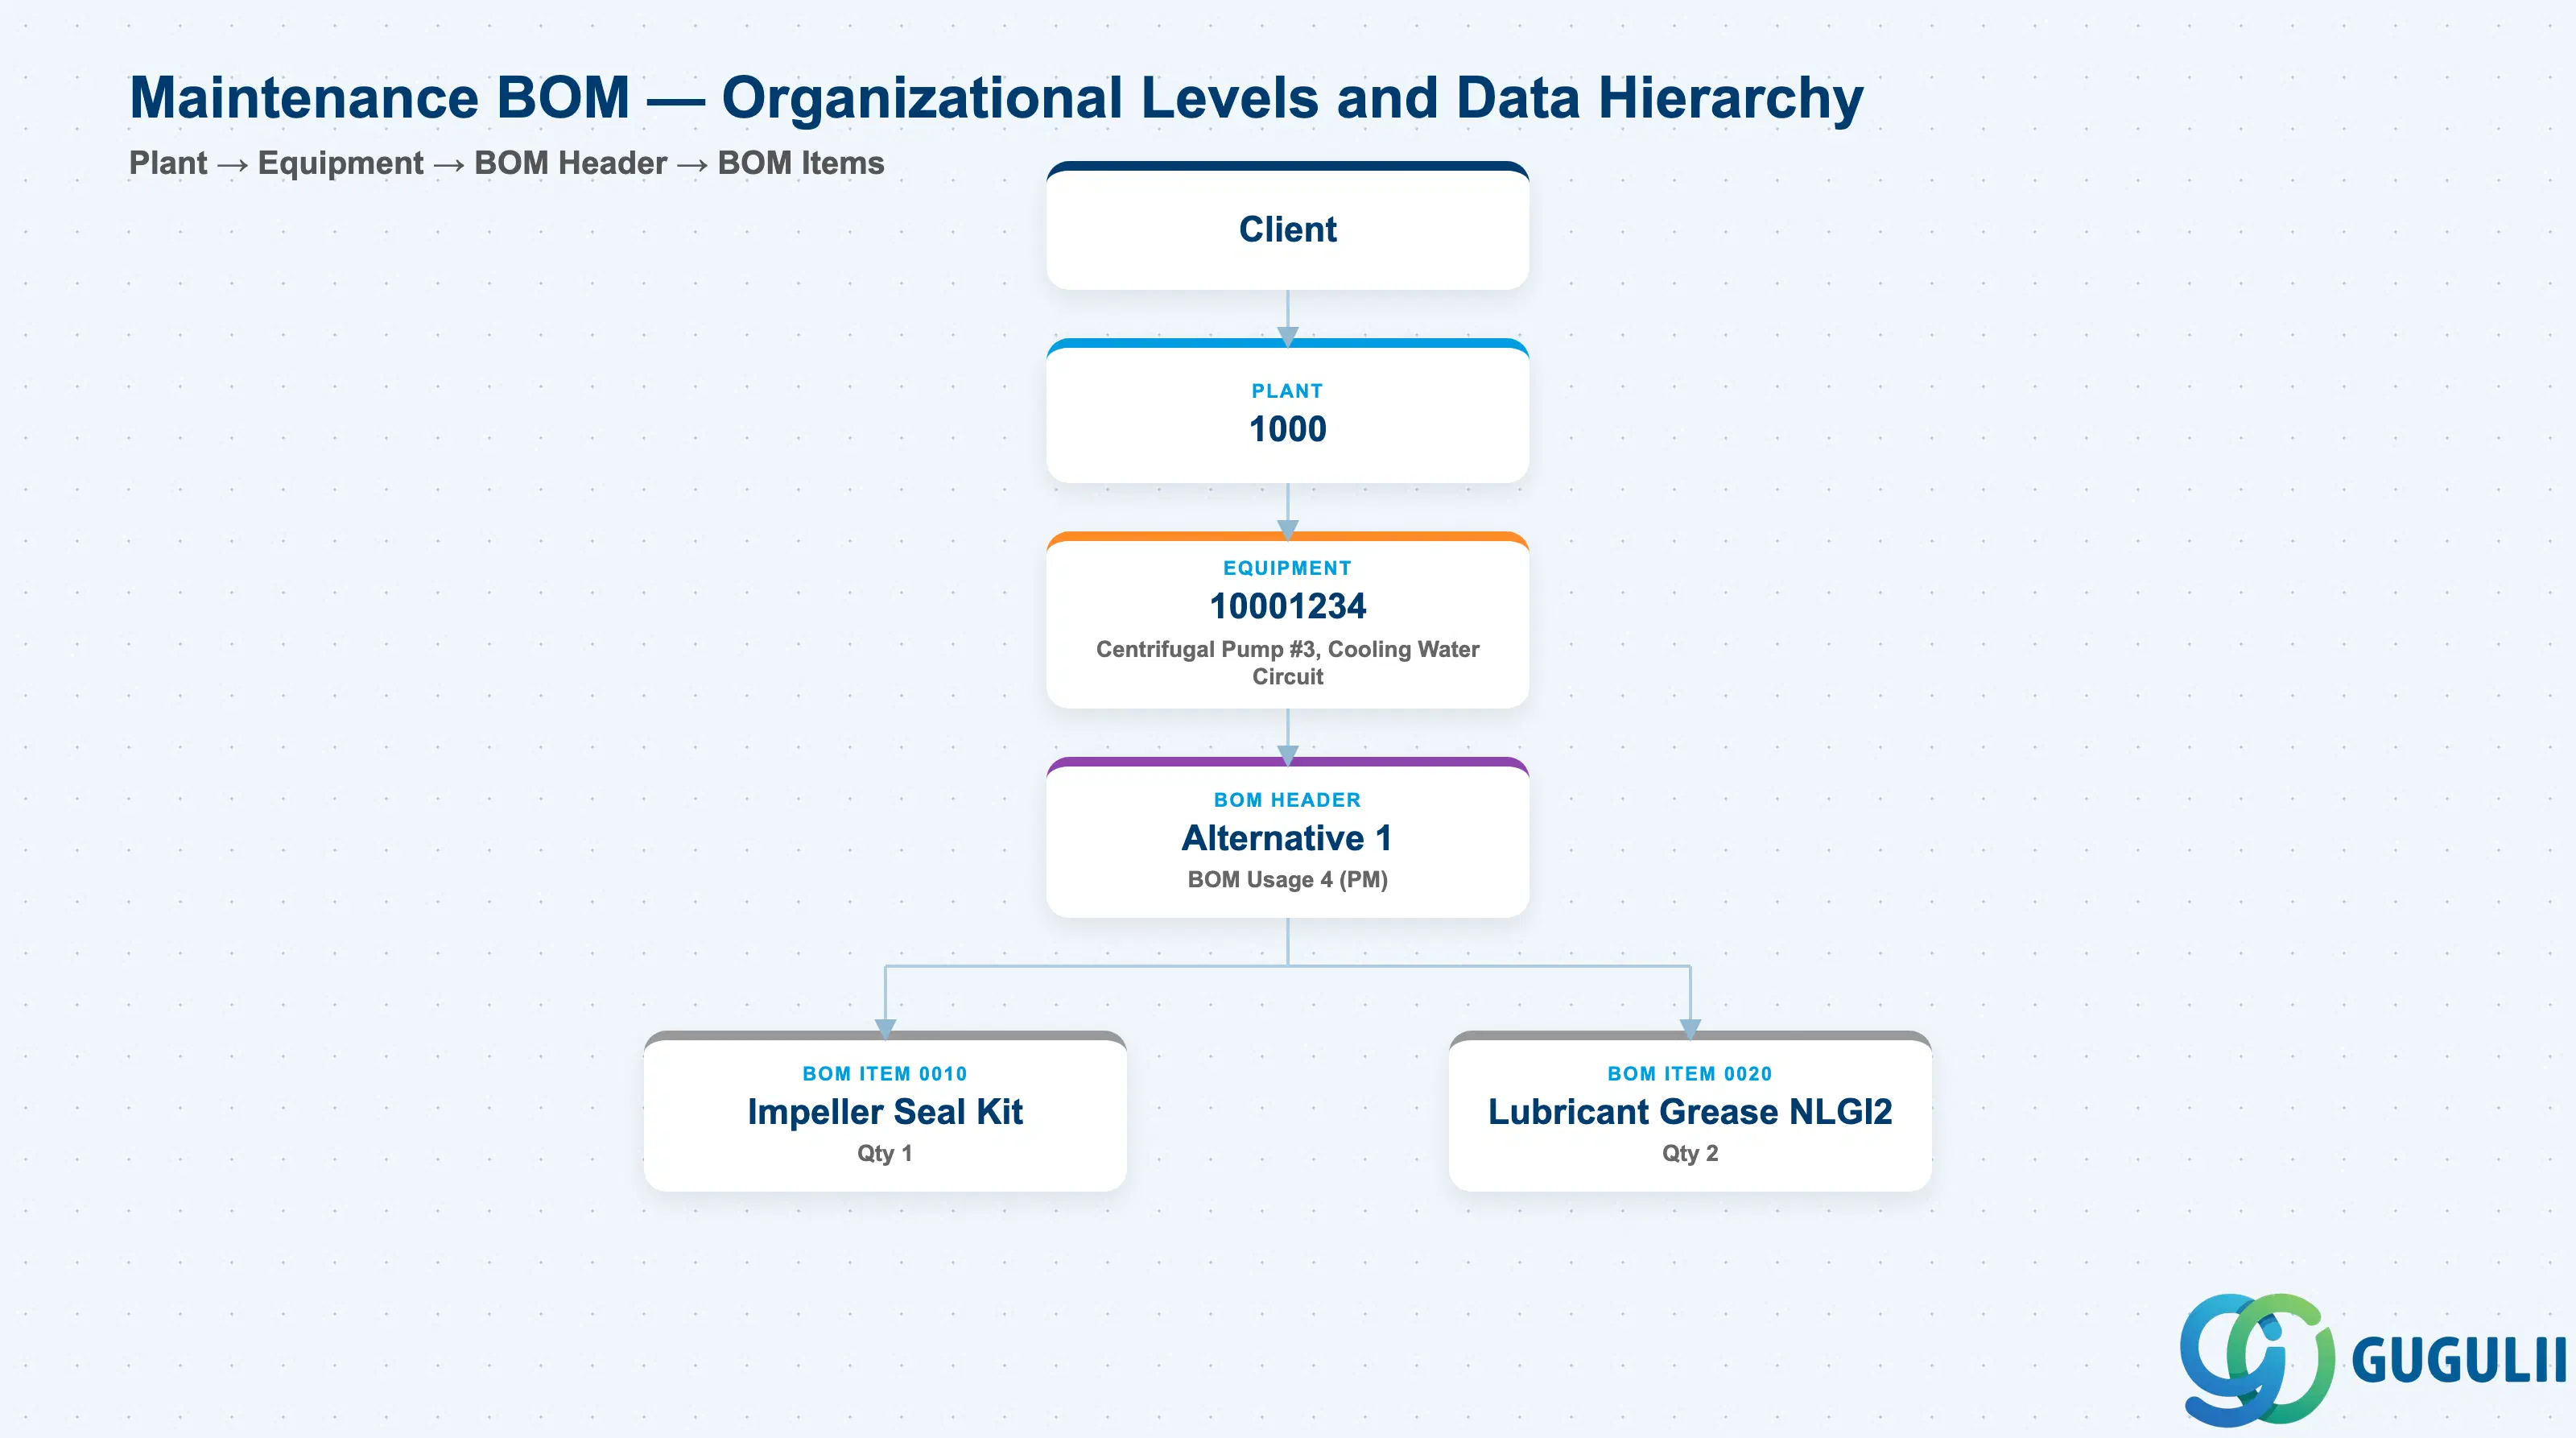This screenshot has width=2576, height=1438.
Task: Click the subtitle 'Plant → Equipment → BOM Header → BOM Items'
Action: [x=506, y=163]
